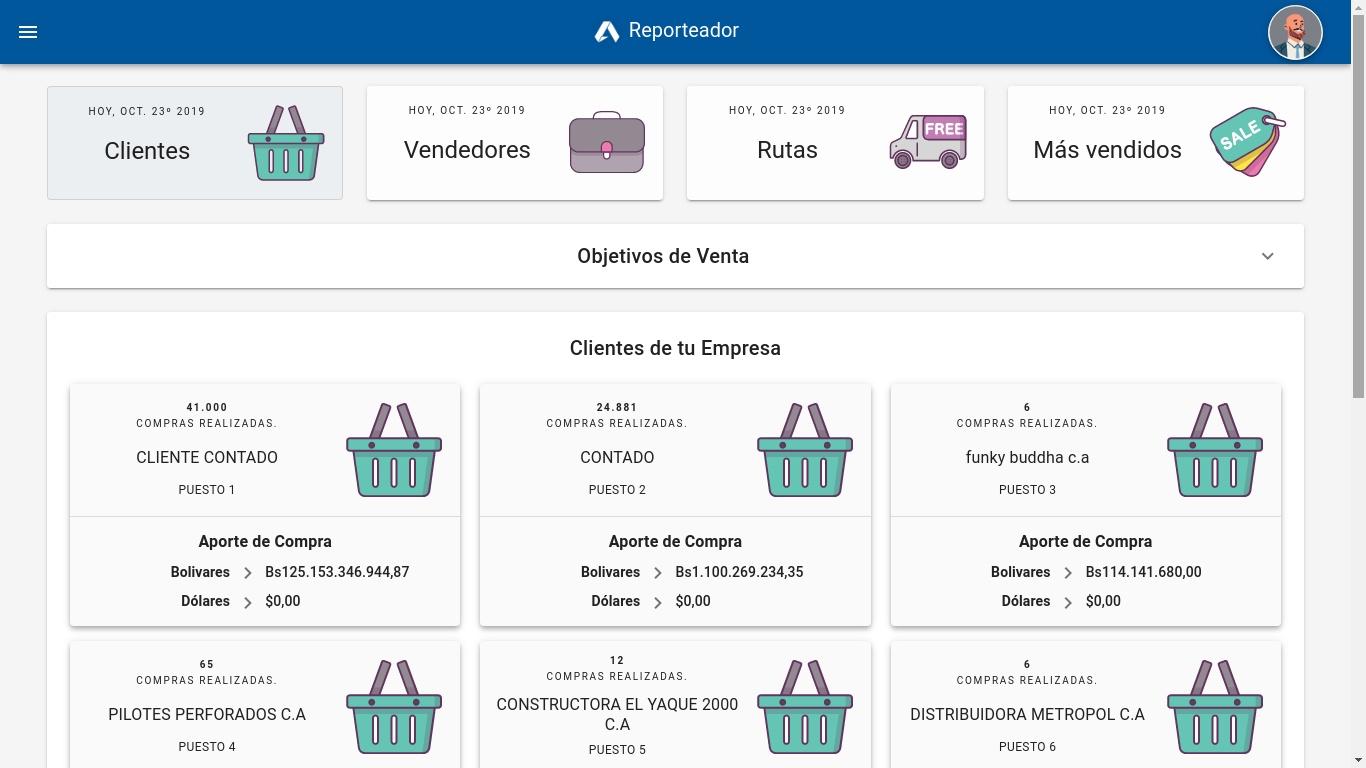This screenshot has width=1366, height=768.
Task: Click basket icon of CONTADO puesto 2 card
Action: tap(805, 450)
